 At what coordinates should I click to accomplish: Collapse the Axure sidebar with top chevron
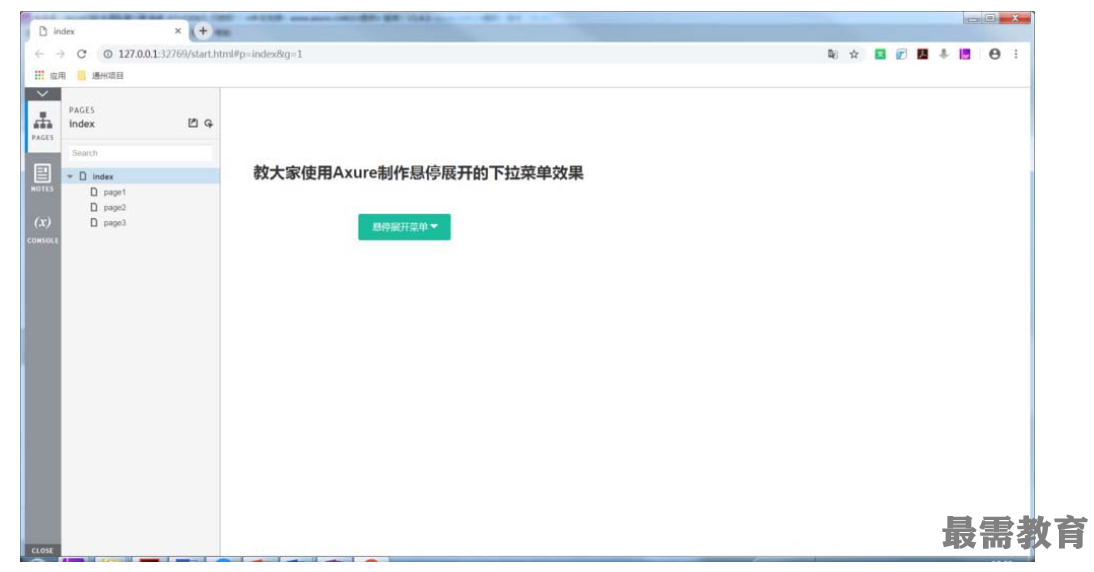point(43,93)
